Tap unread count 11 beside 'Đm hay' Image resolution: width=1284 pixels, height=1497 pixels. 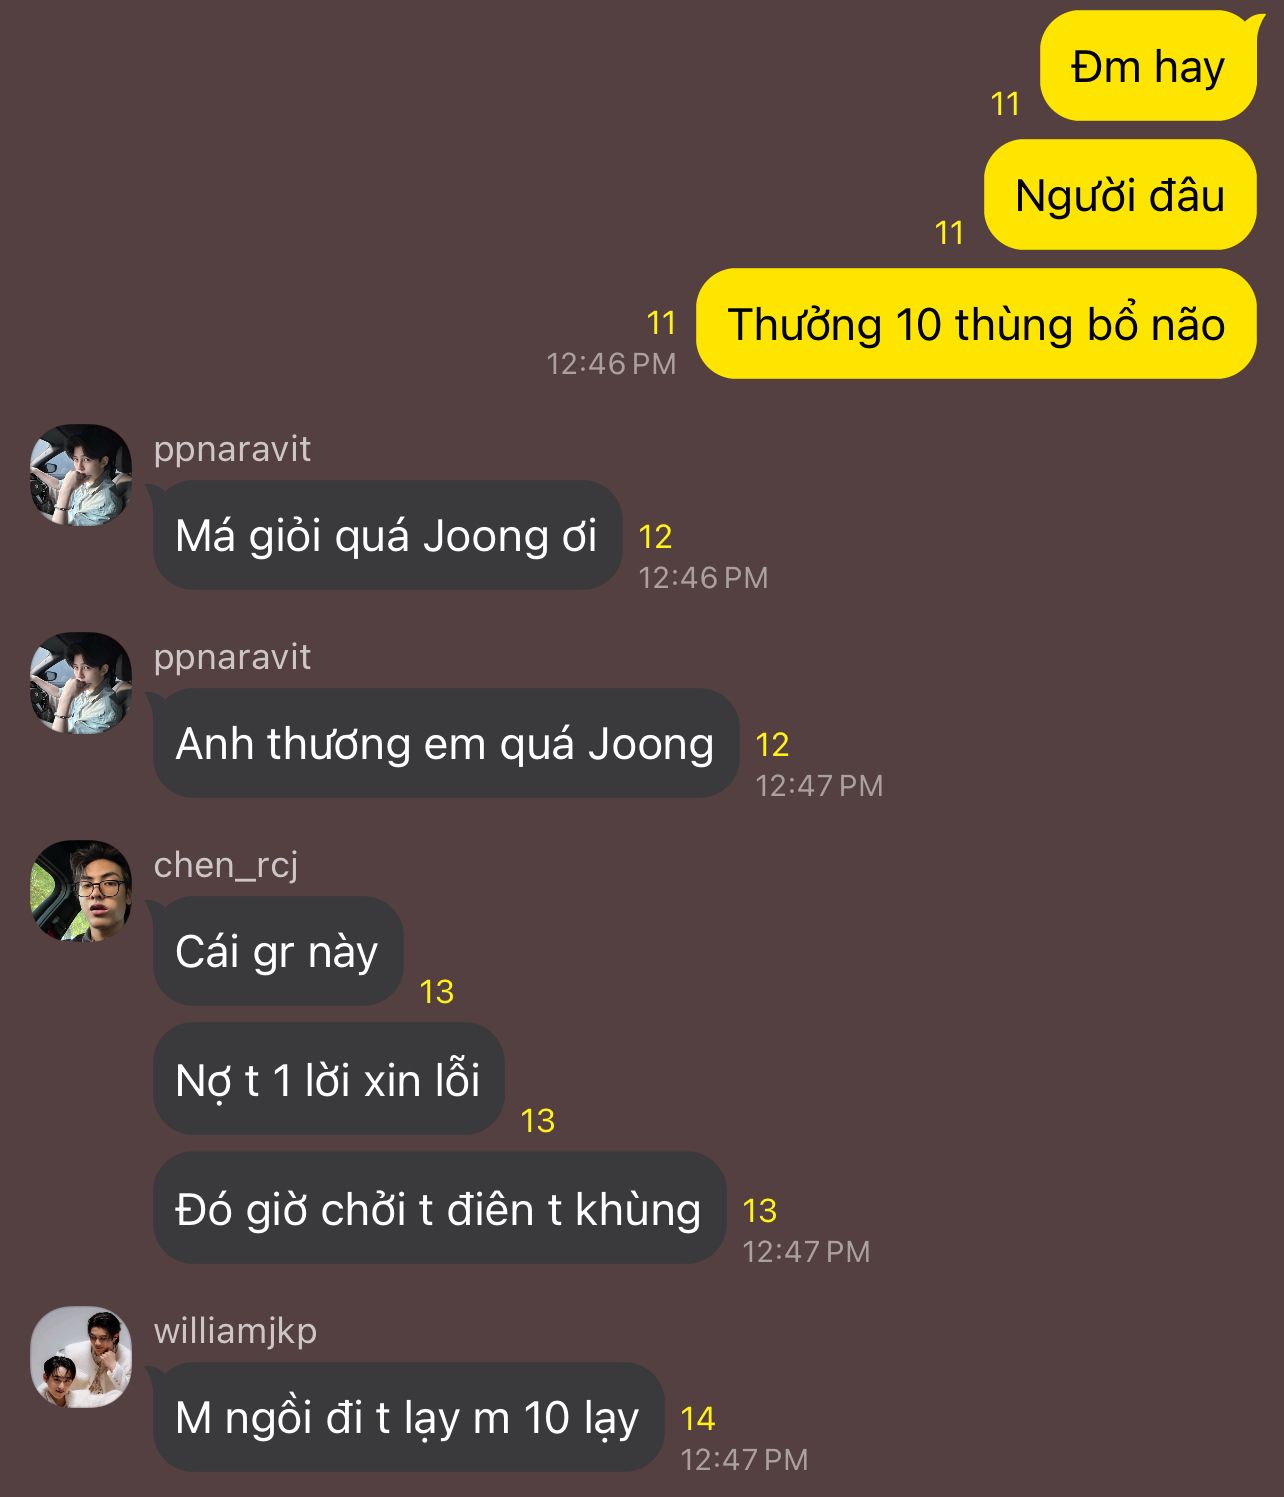coord(1005,103)
